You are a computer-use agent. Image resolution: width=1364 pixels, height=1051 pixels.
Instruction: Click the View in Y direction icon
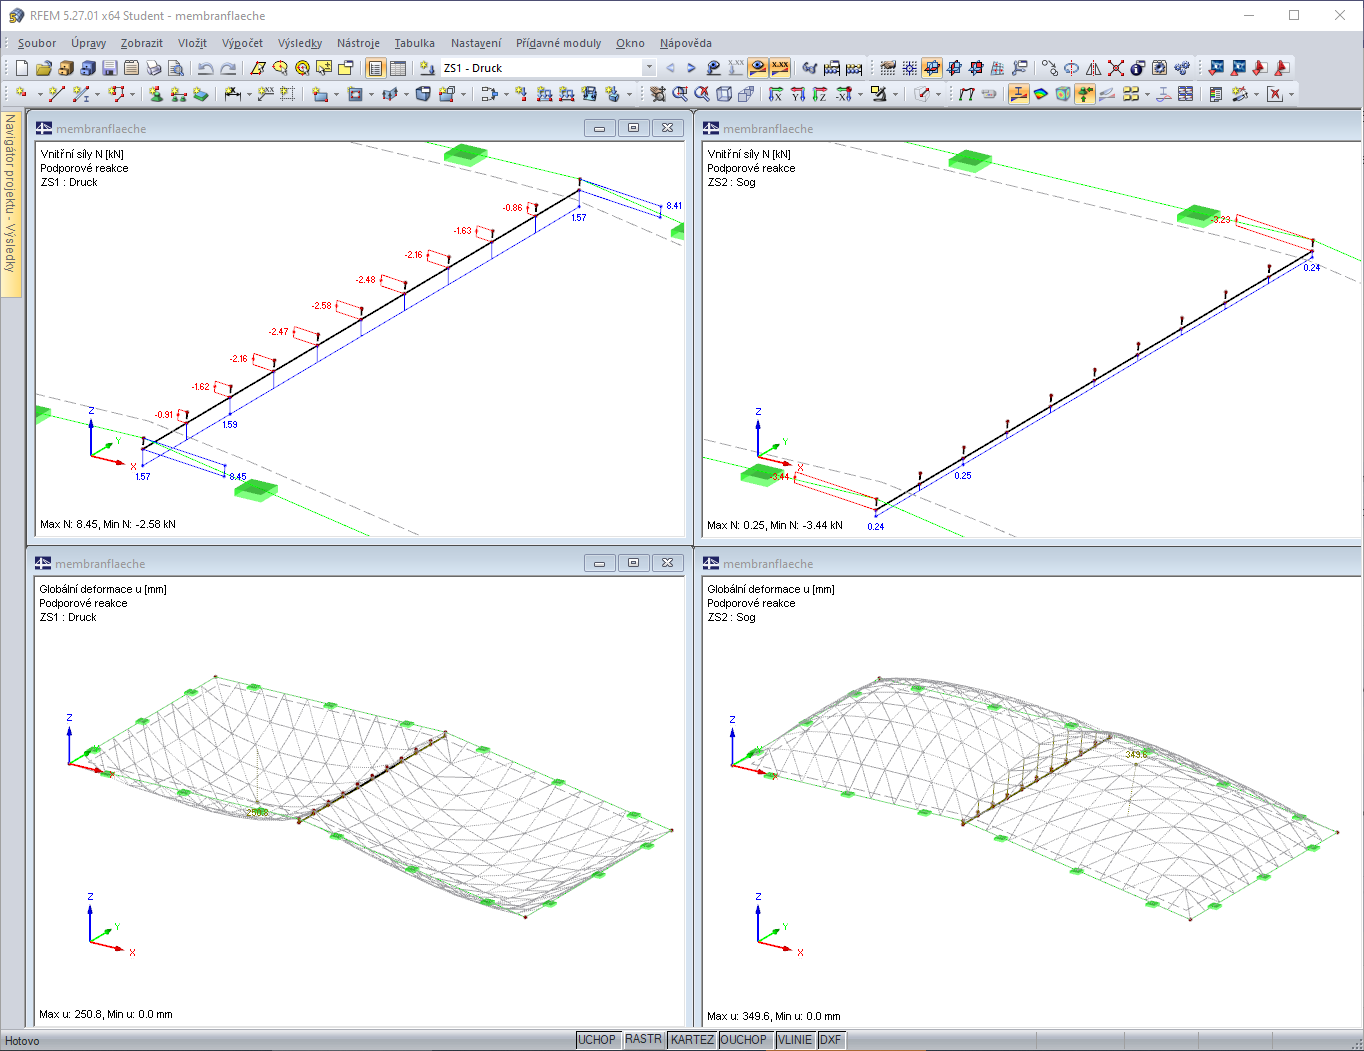coord(798,94)
